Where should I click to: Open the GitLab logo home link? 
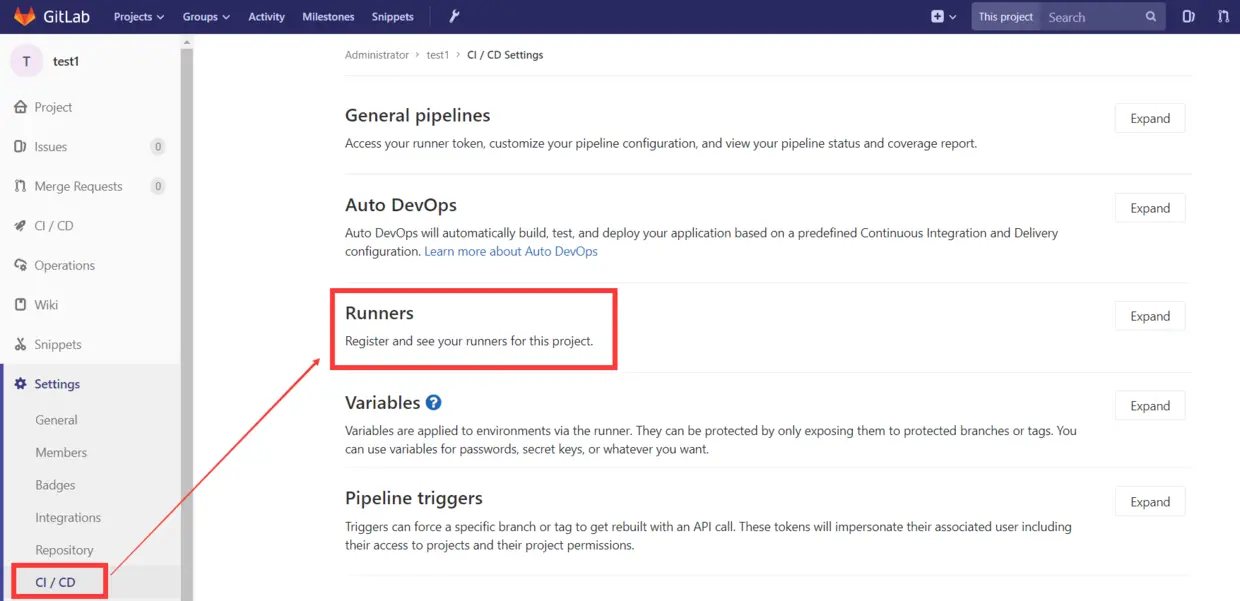53,16
